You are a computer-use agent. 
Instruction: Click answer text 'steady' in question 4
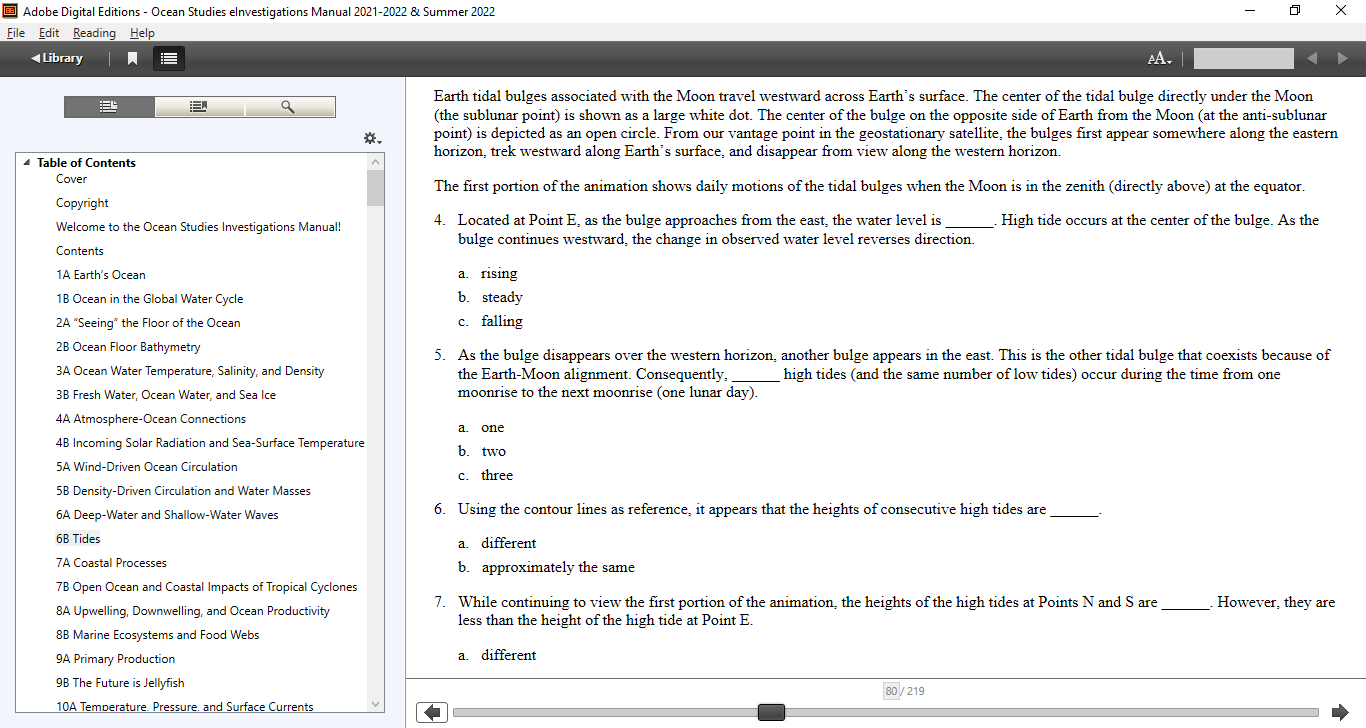click(x=502, y=297)
